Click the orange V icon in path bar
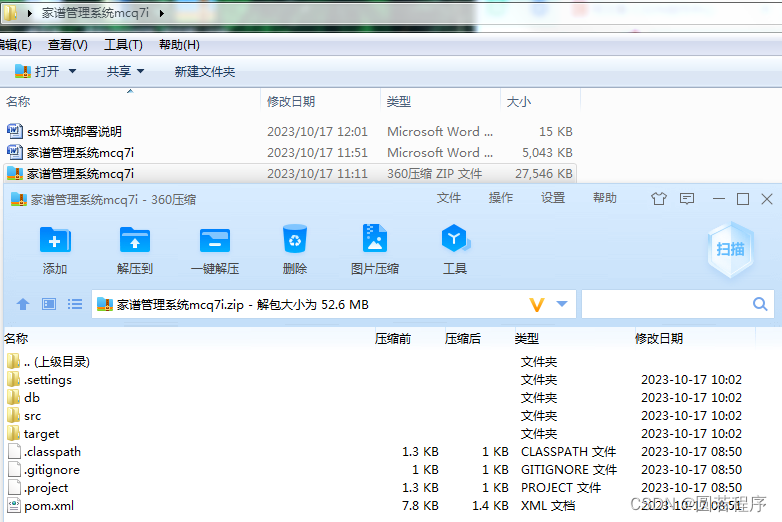Image resolution: width=782 pixels, height=522 pixels. 537,304
